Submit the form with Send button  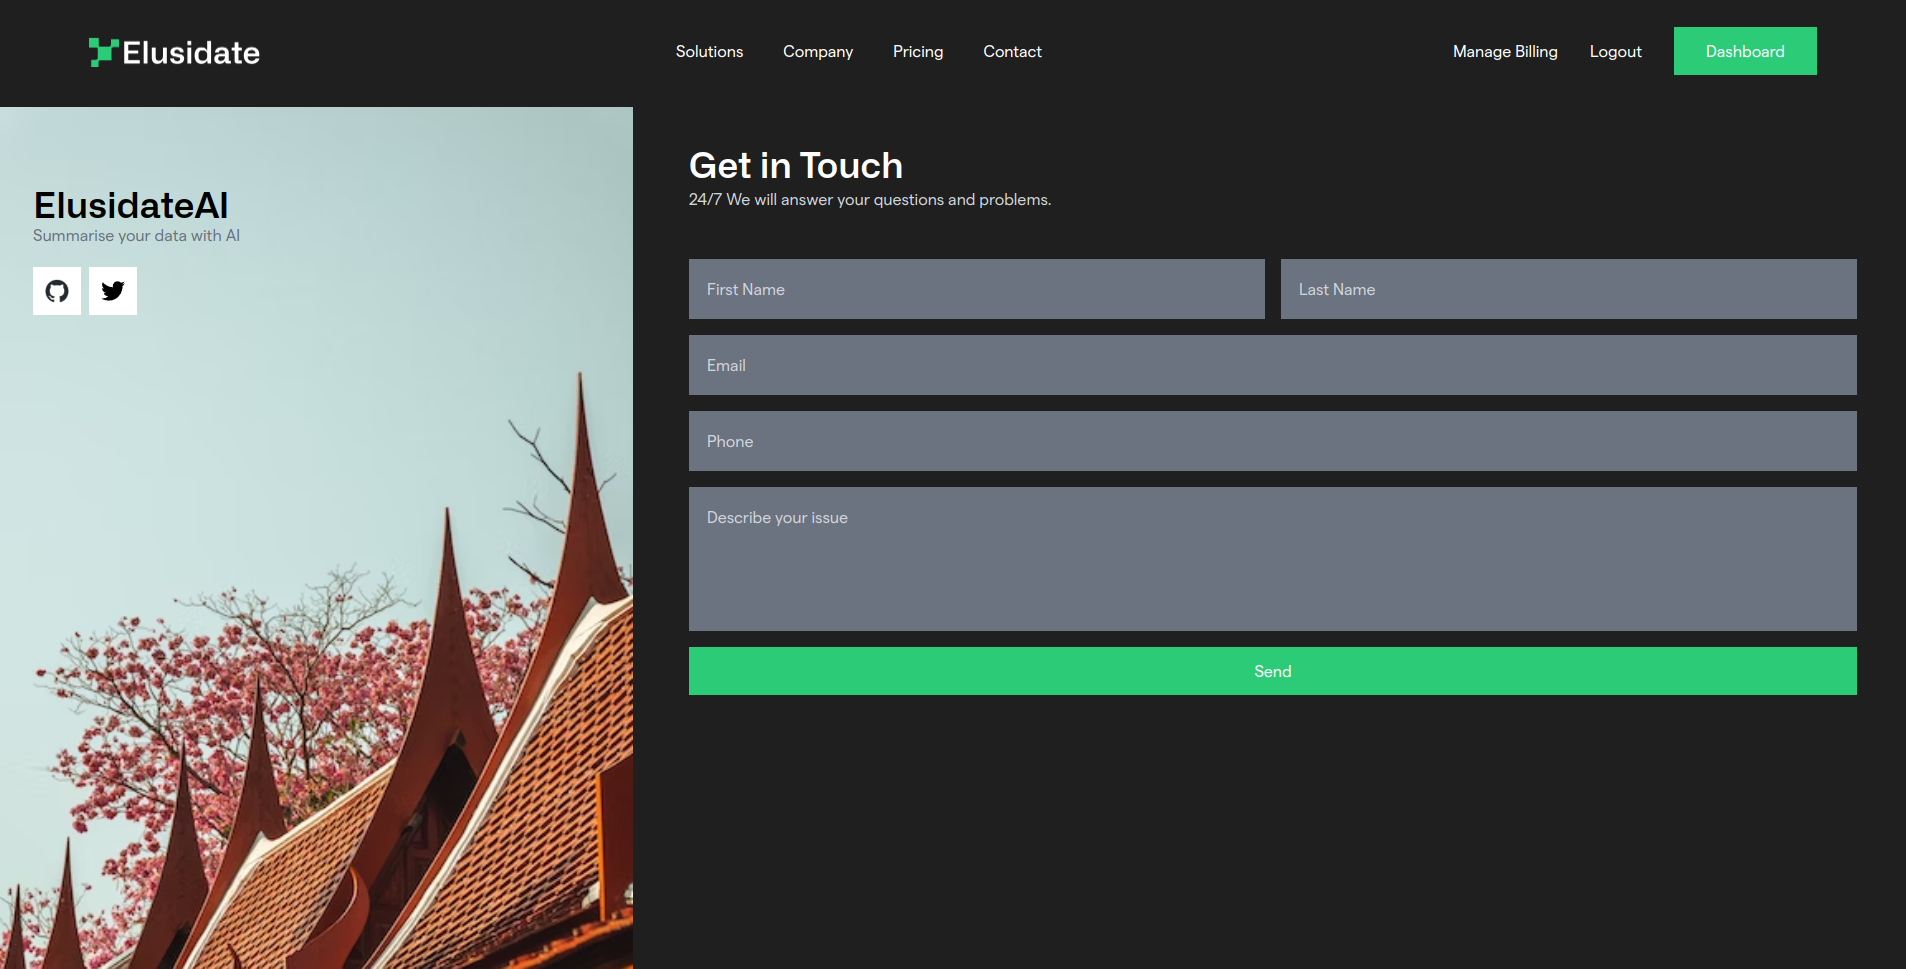(1273, 671)
